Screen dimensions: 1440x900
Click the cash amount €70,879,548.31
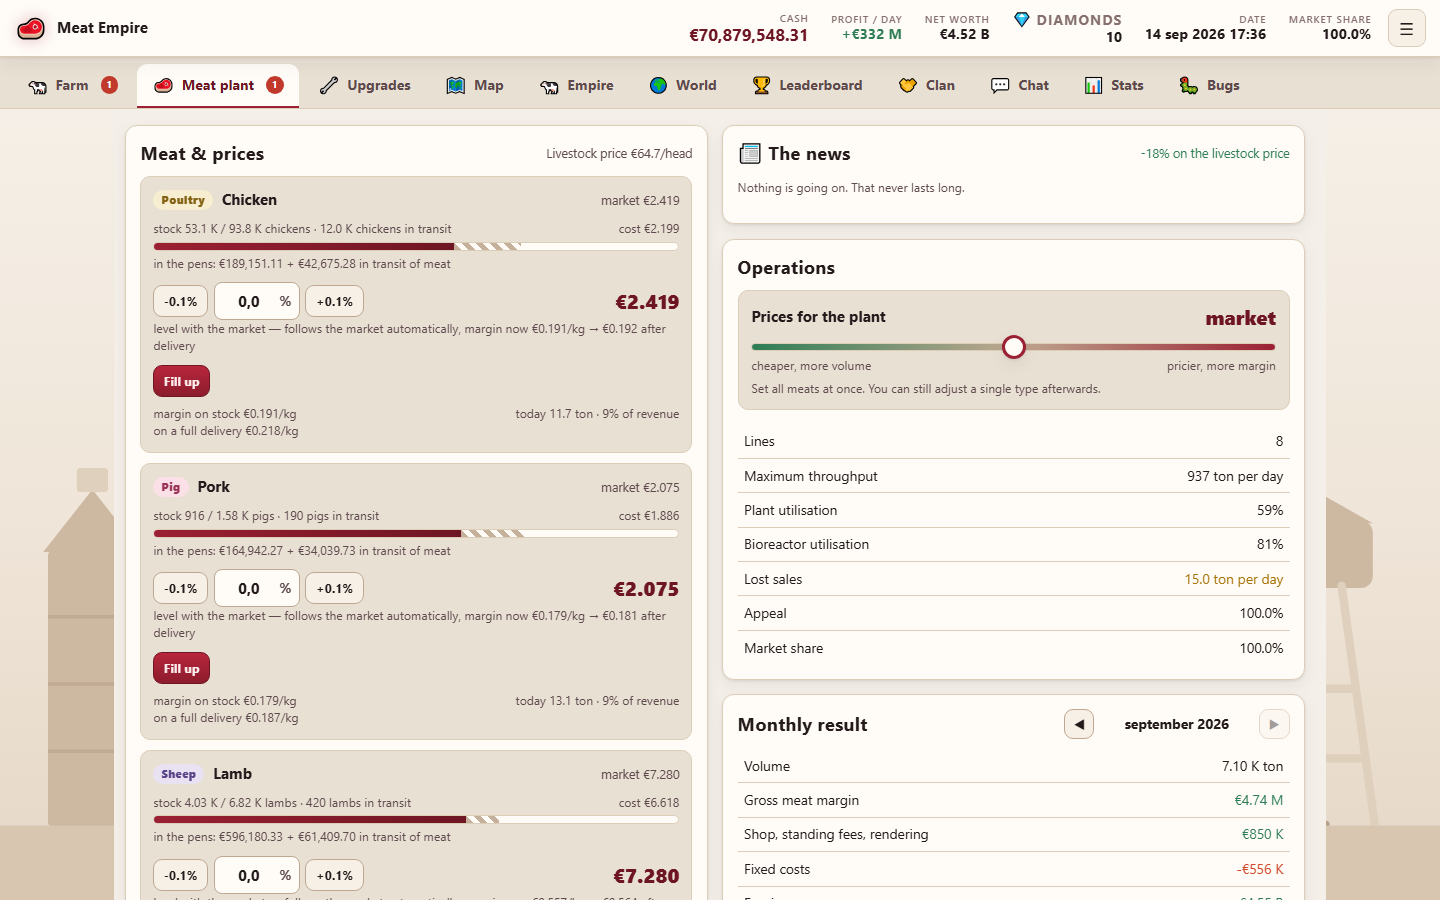pyautogui.click(x=748, y=35)
